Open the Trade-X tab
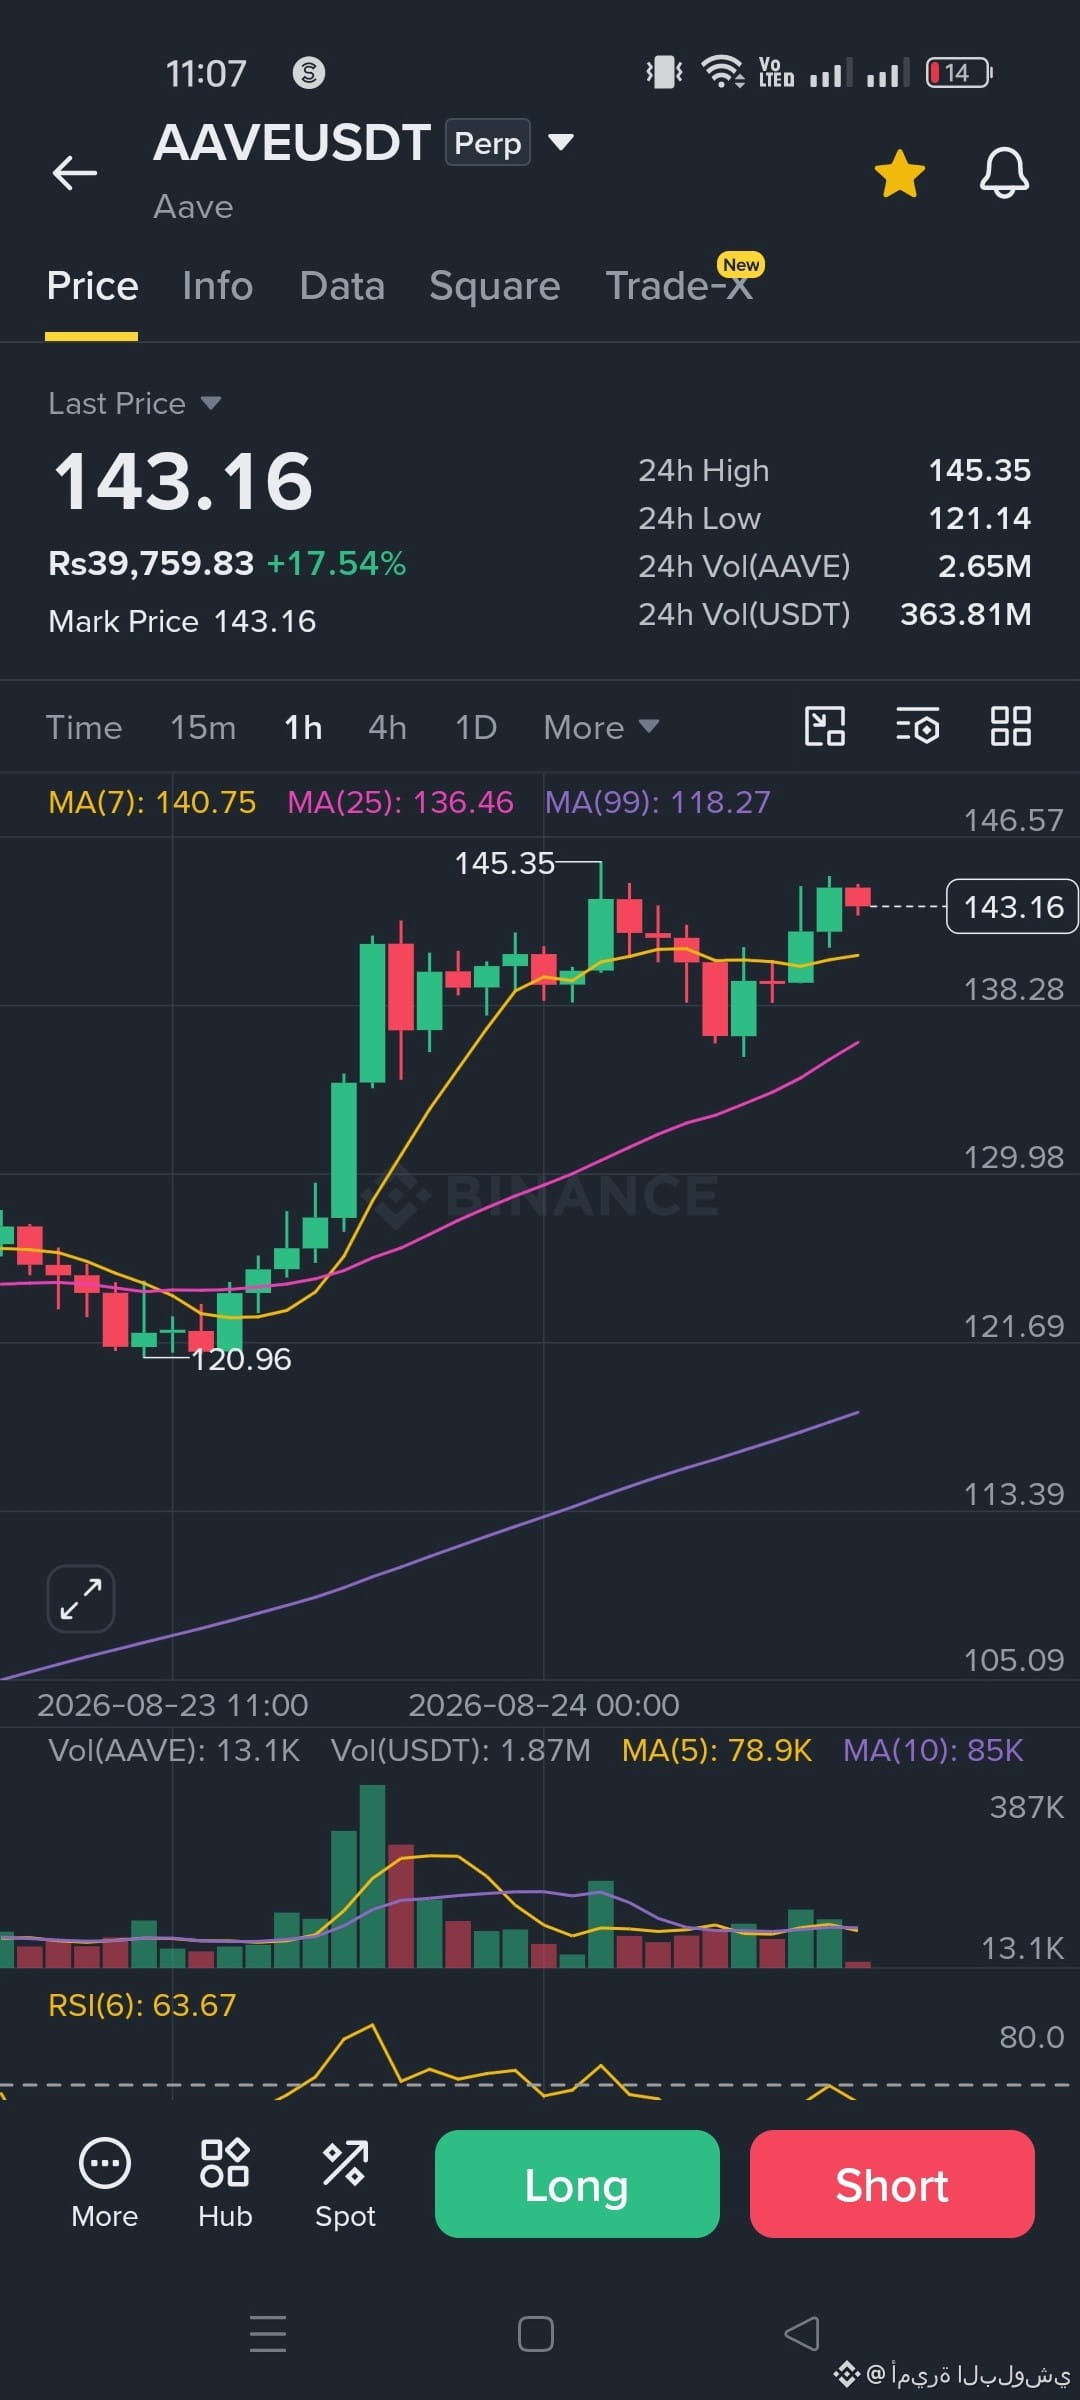 click(x=679, y=286)
